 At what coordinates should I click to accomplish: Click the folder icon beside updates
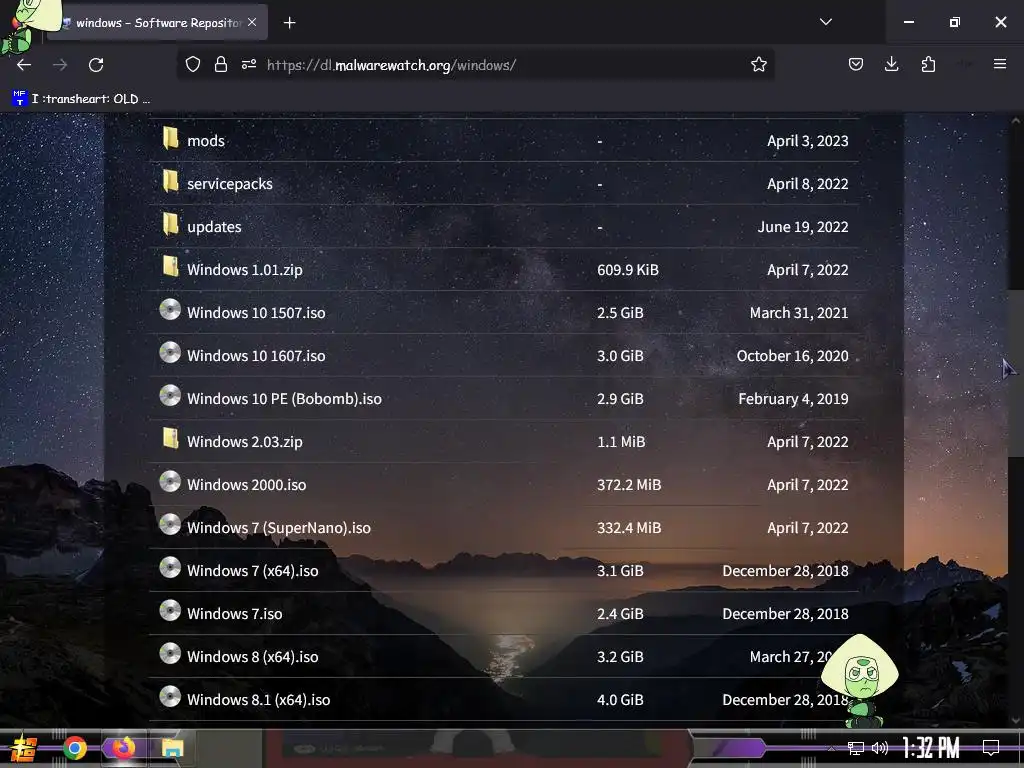[x=170, y=224]
